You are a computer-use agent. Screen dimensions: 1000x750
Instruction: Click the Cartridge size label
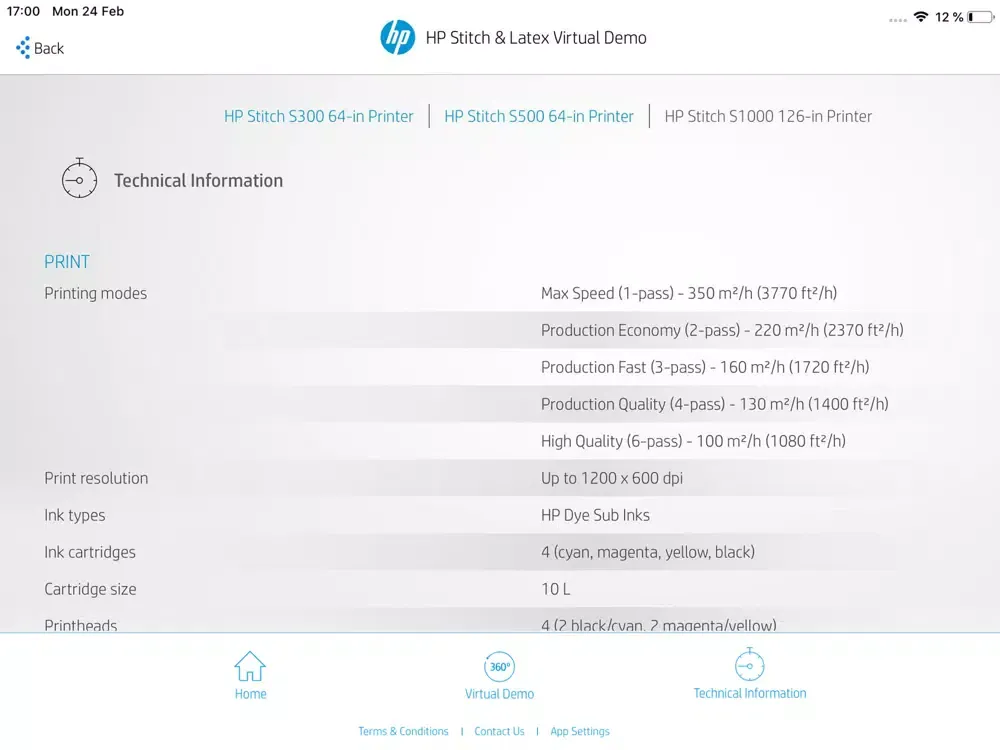tap(91, 589)
